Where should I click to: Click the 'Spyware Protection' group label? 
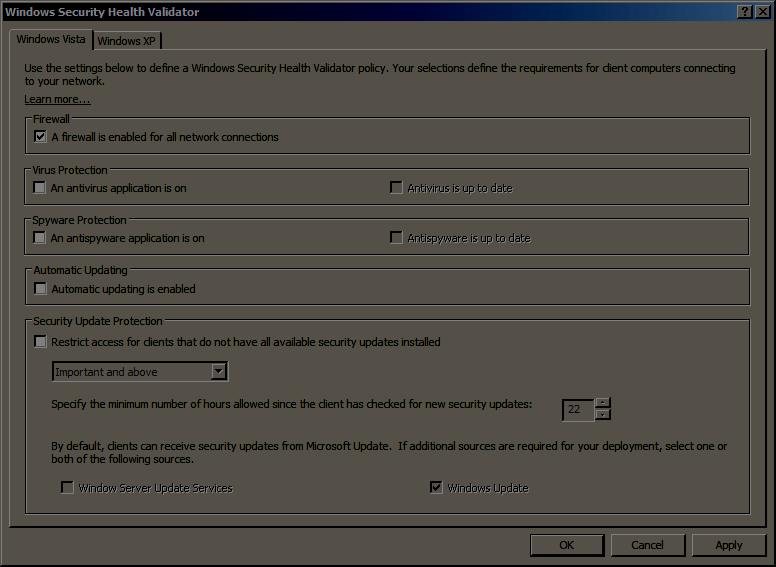click(x=79, y=220)
